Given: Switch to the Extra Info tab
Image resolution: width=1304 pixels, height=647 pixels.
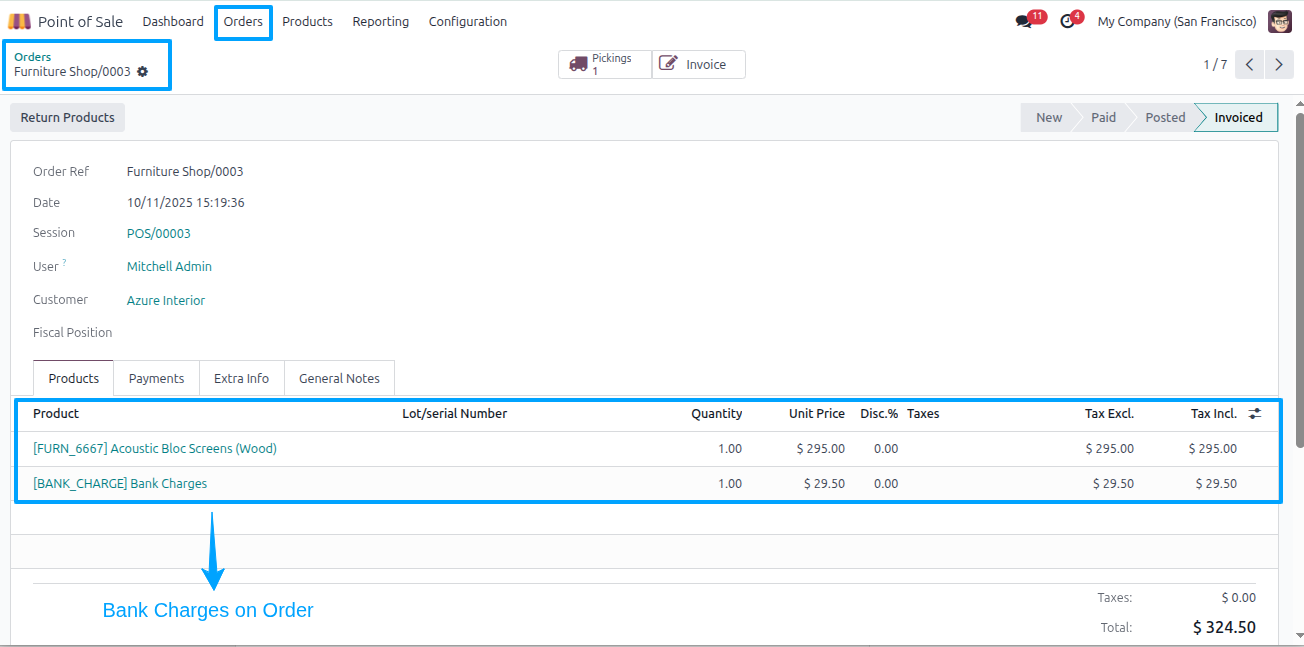Looking at the screenshot, I should tap(242, 378).
